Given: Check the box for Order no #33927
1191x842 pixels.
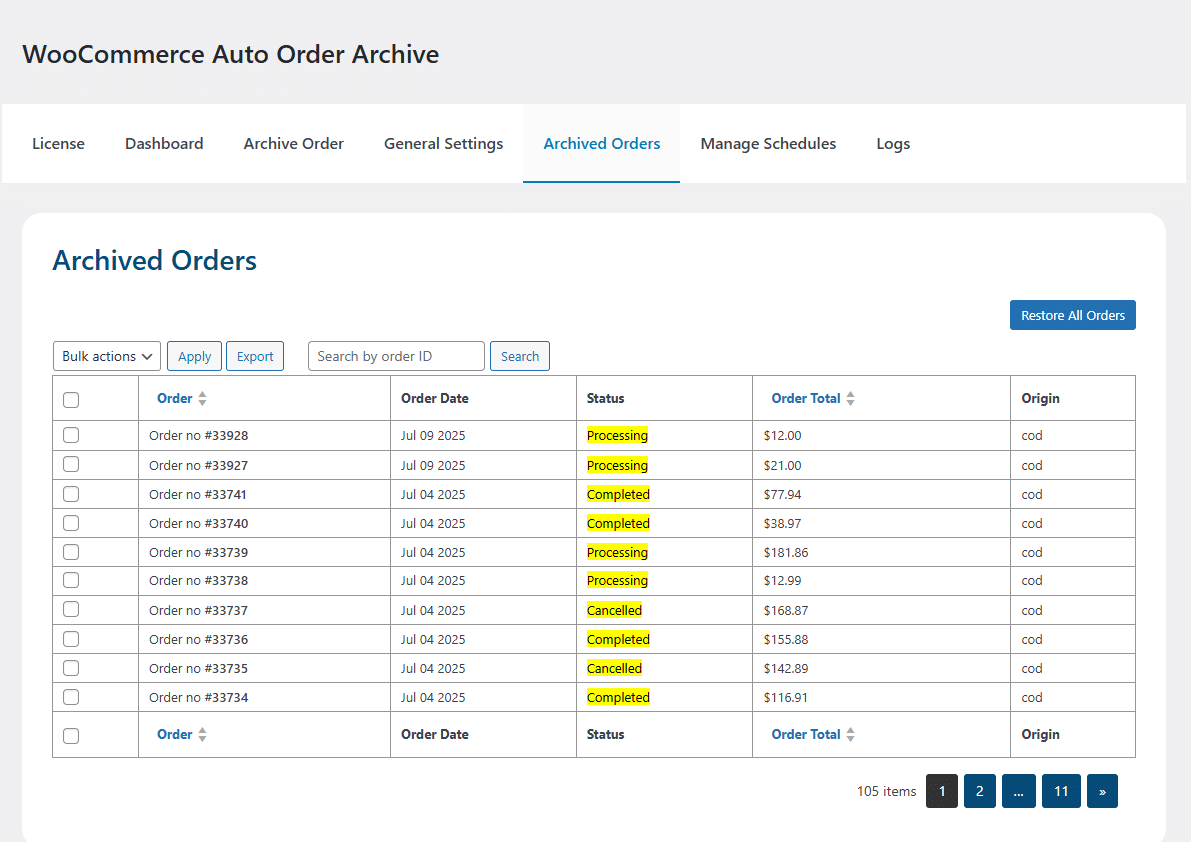Looking at the screenshot, I should [71, 464].
